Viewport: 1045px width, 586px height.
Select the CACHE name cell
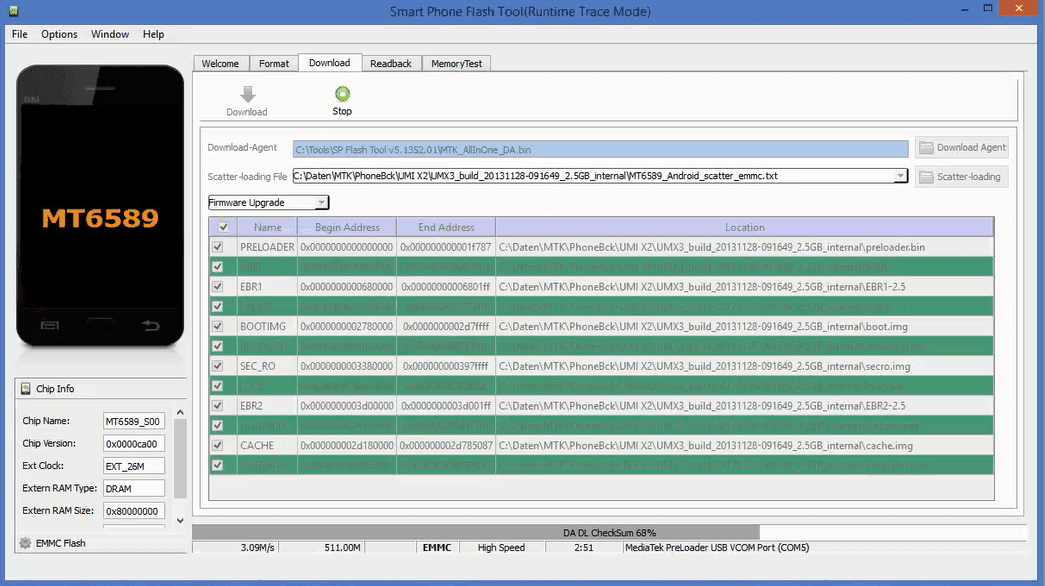pyautogui.click(x=267, y=445)
